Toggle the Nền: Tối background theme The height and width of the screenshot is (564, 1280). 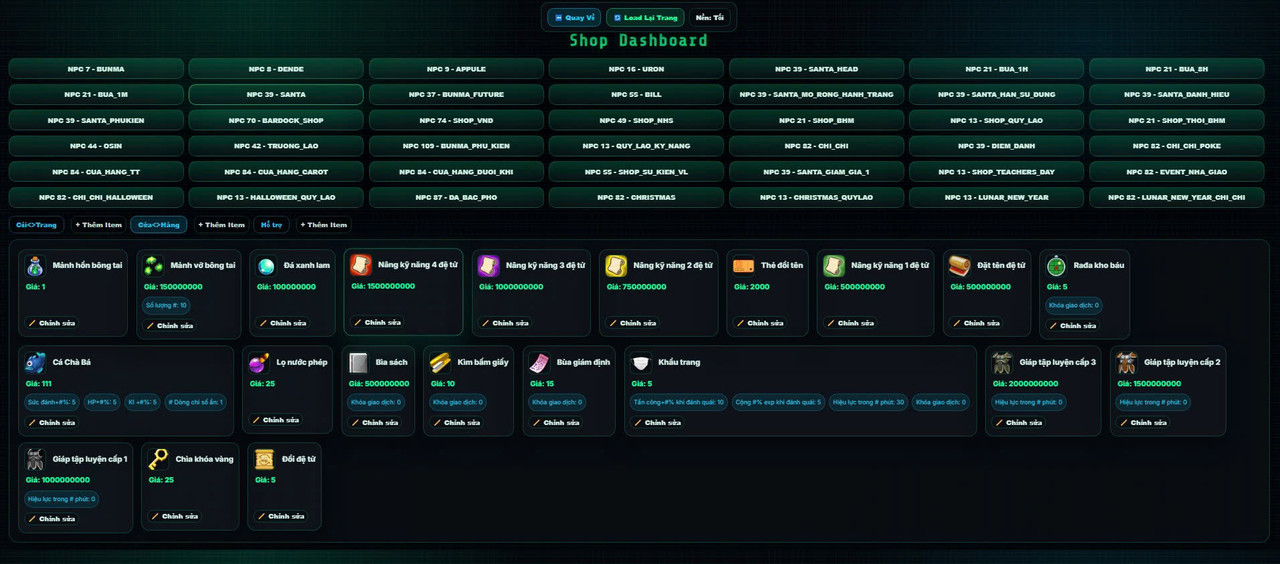point(710,17)
